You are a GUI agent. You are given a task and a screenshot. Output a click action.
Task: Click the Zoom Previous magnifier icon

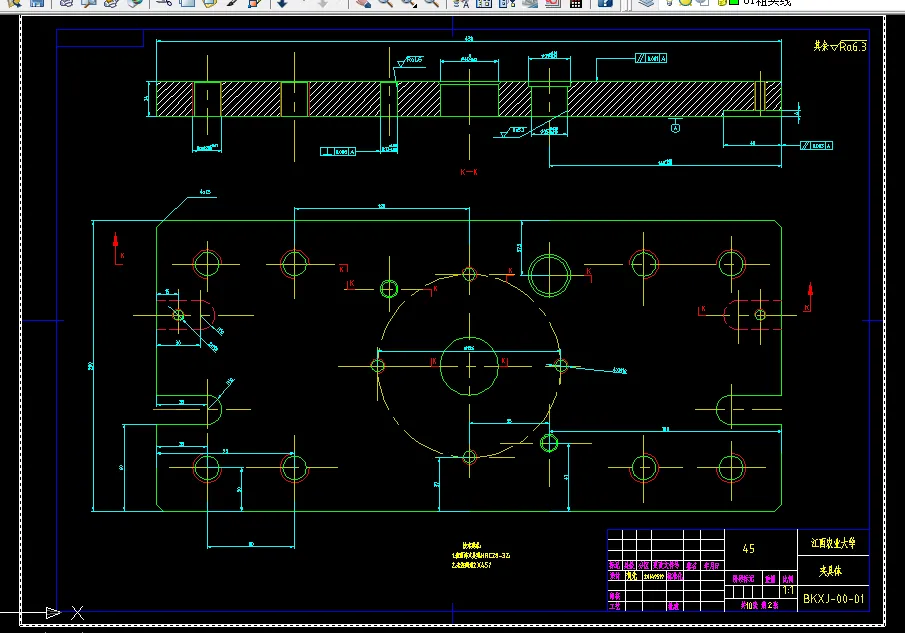(x=431, y=3)
